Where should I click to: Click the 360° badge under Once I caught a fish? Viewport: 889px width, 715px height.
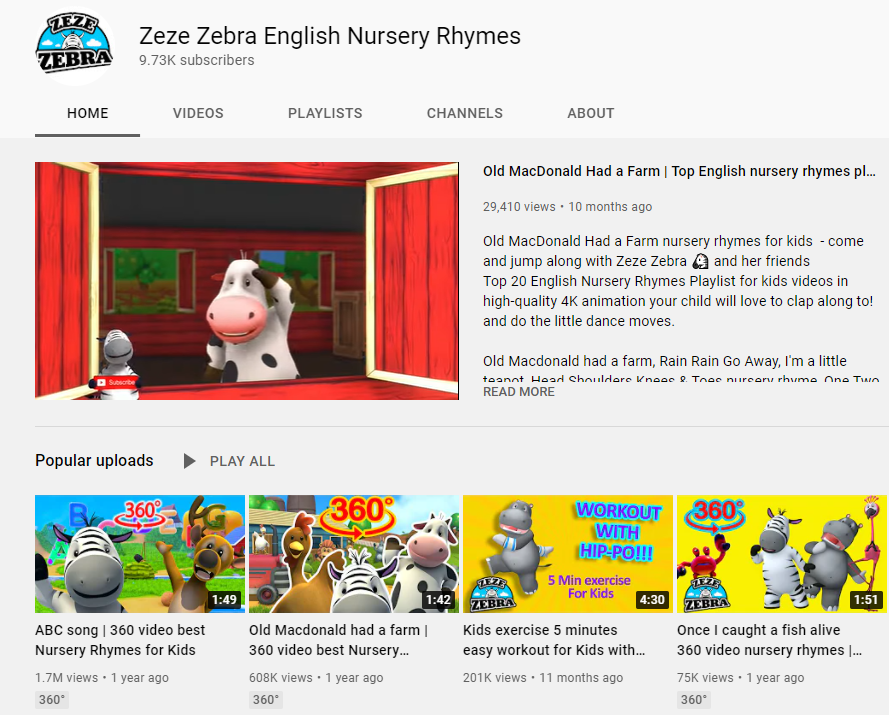694,700
